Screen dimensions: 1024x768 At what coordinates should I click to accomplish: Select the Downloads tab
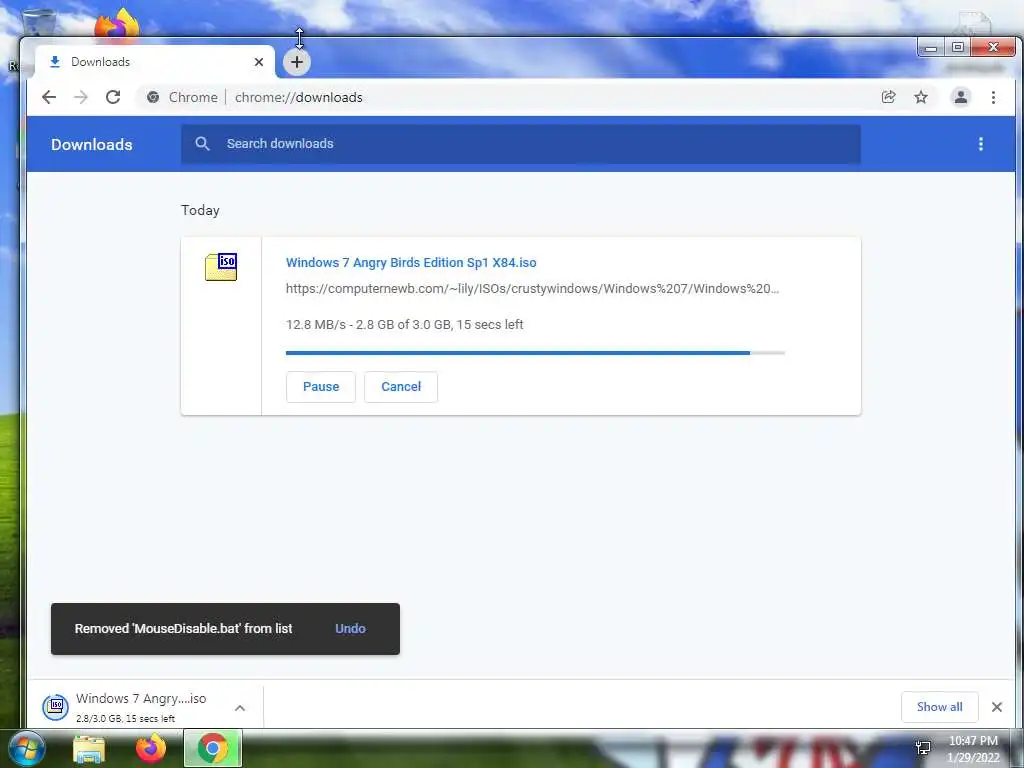tap(155, 62)
